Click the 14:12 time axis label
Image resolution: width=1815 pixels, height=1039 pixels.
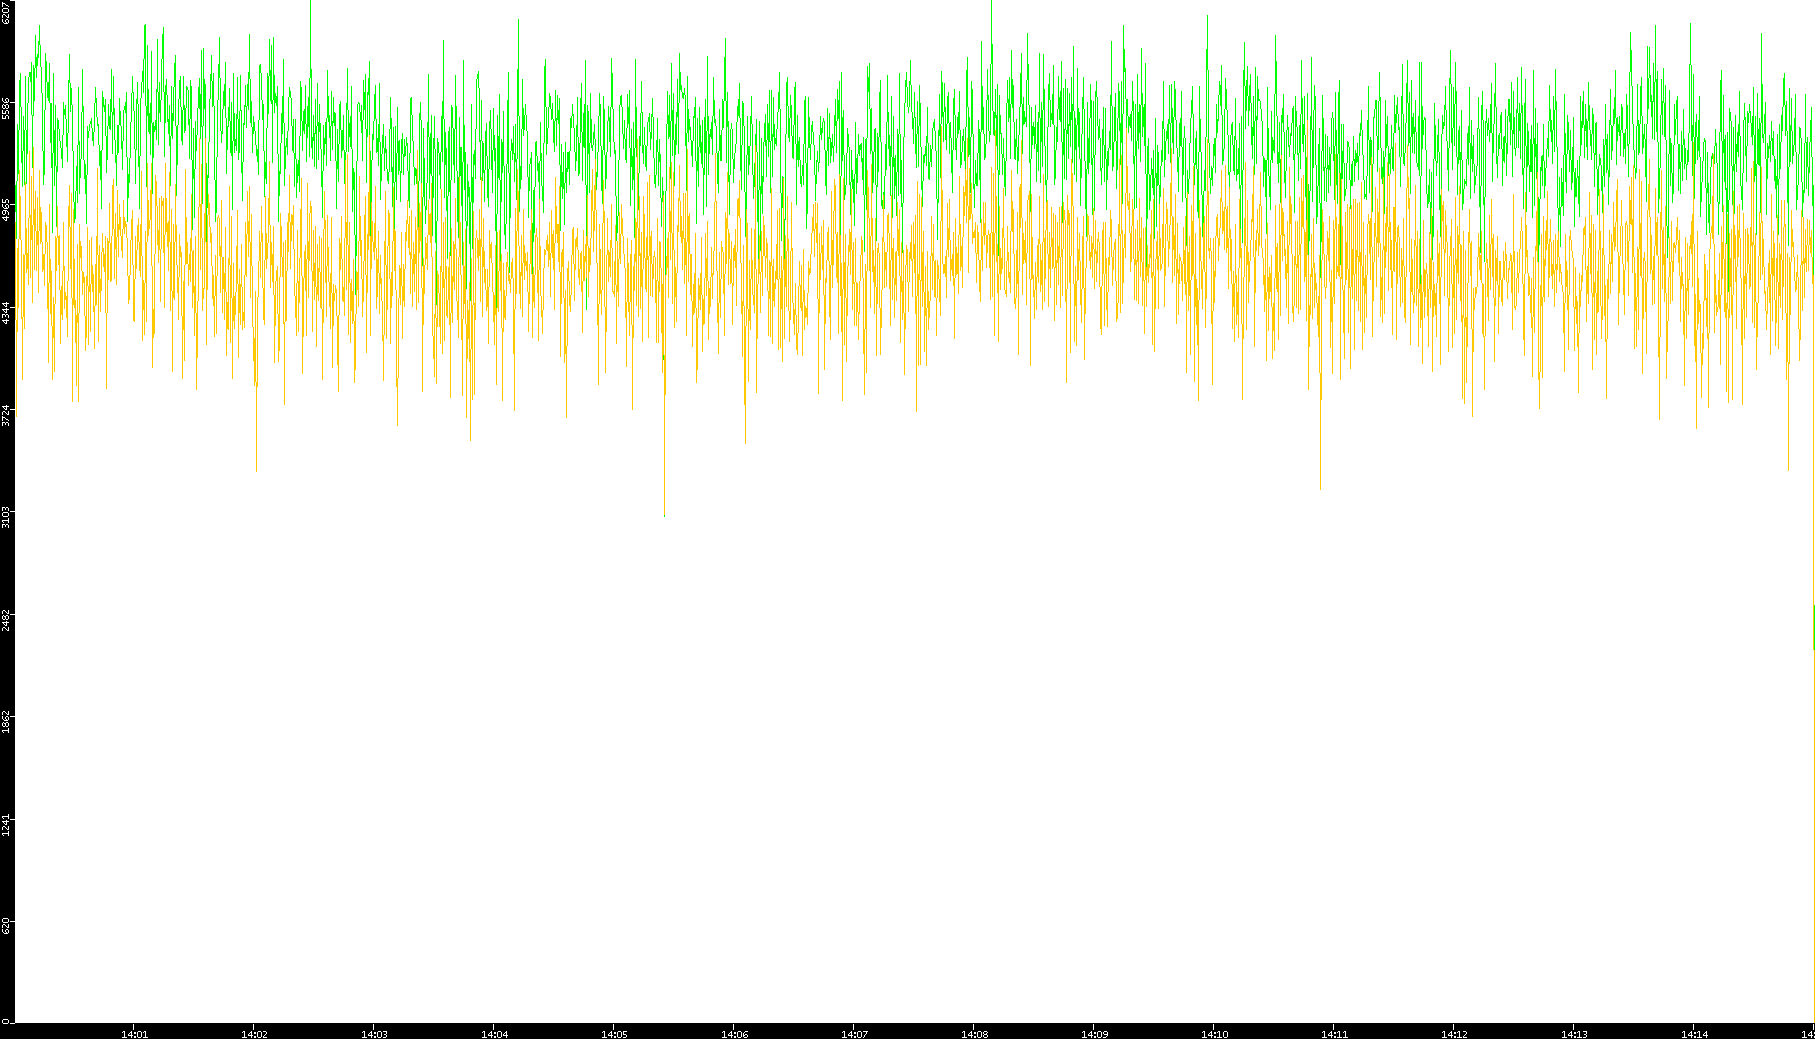(1454, 1033)
